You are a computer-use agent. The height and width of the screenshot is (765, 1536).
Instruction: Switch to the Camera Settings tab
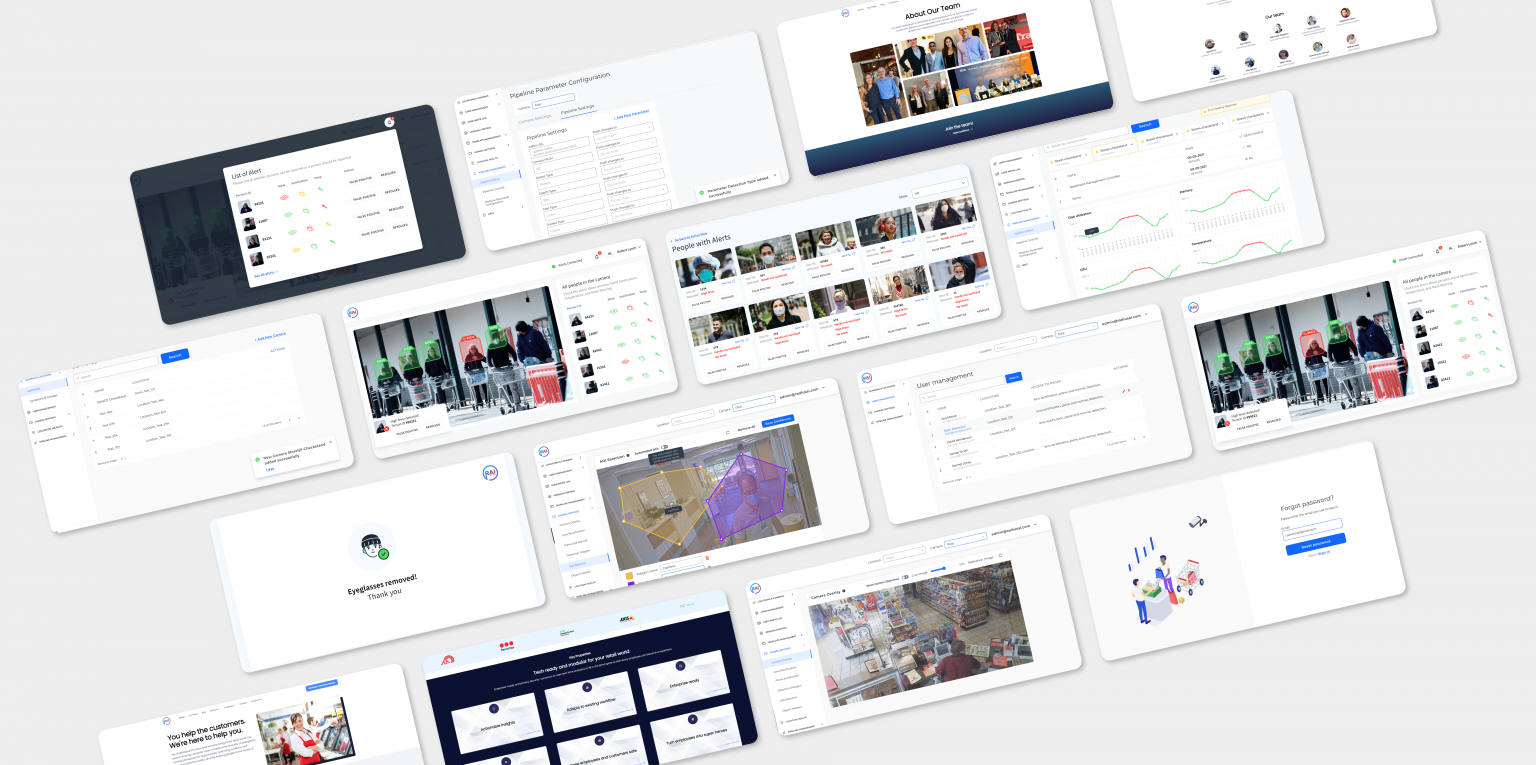point(535,118)
